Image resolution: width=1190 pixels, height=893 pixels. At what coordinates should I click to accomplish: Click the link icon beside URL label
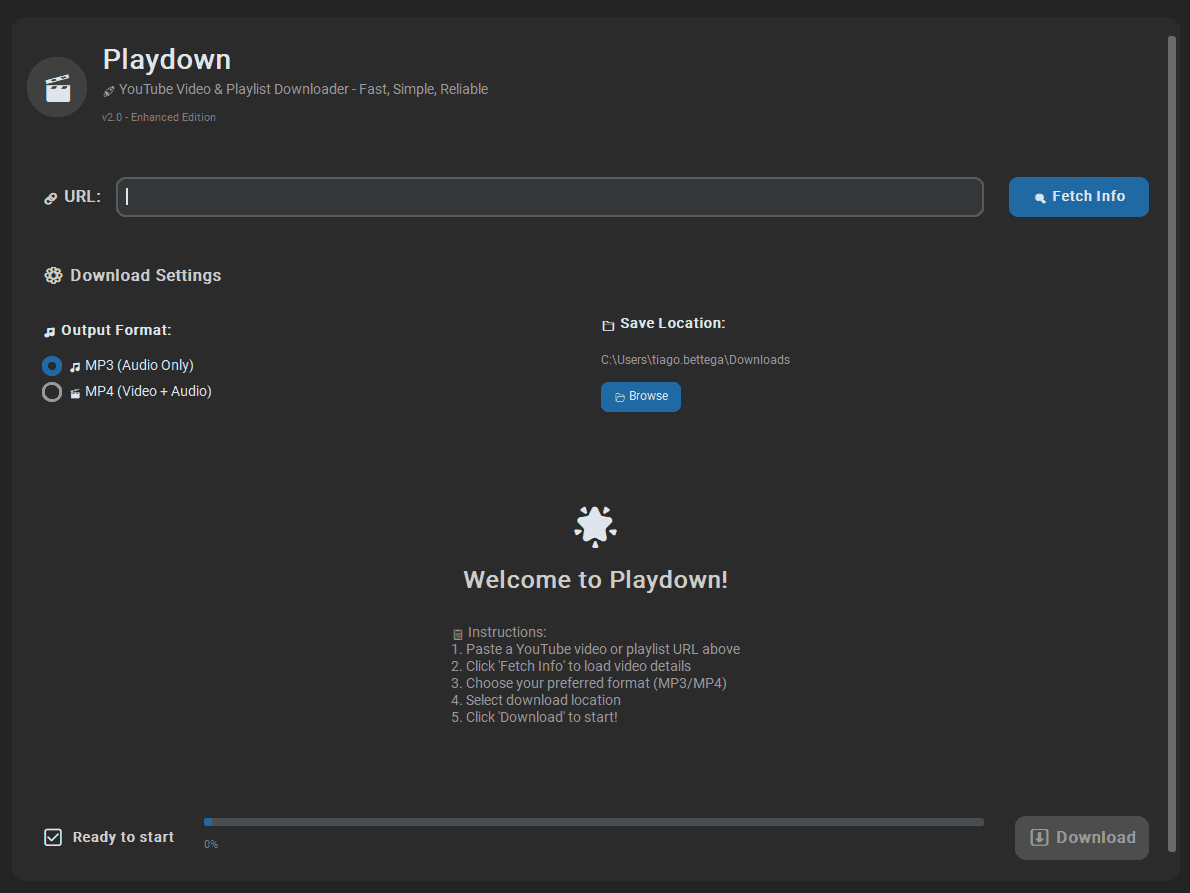(x=51, y=198)
